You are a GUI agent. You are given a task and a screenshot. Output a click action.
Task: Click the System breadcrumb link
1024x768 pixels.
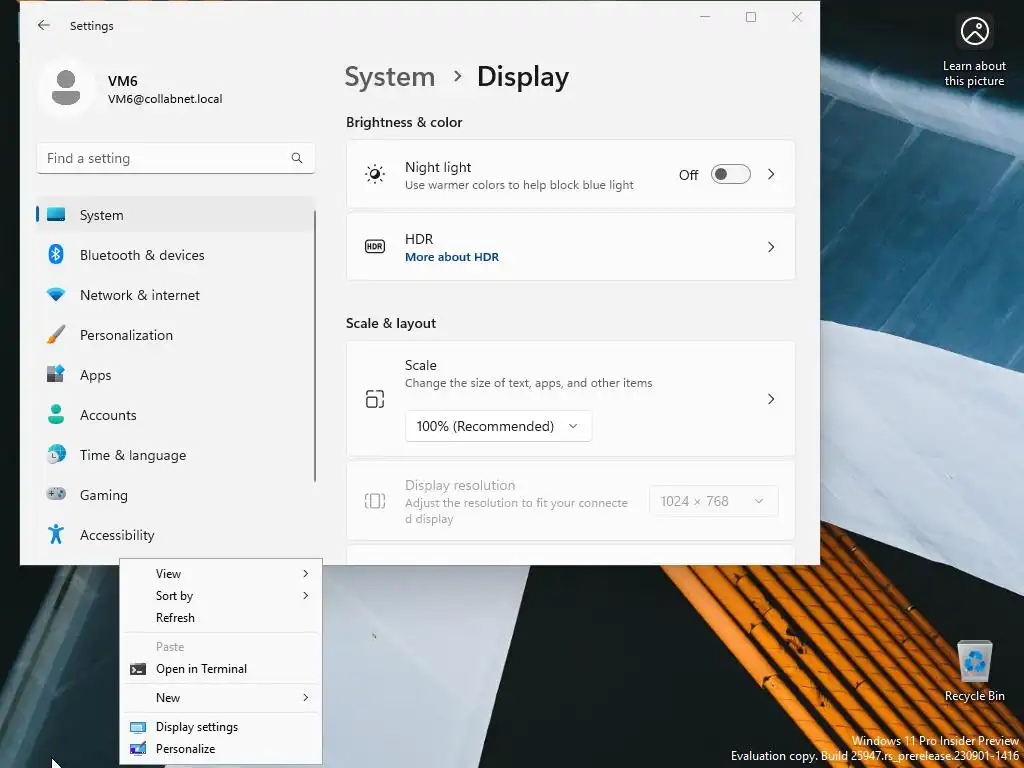click(x=390, y=77)
